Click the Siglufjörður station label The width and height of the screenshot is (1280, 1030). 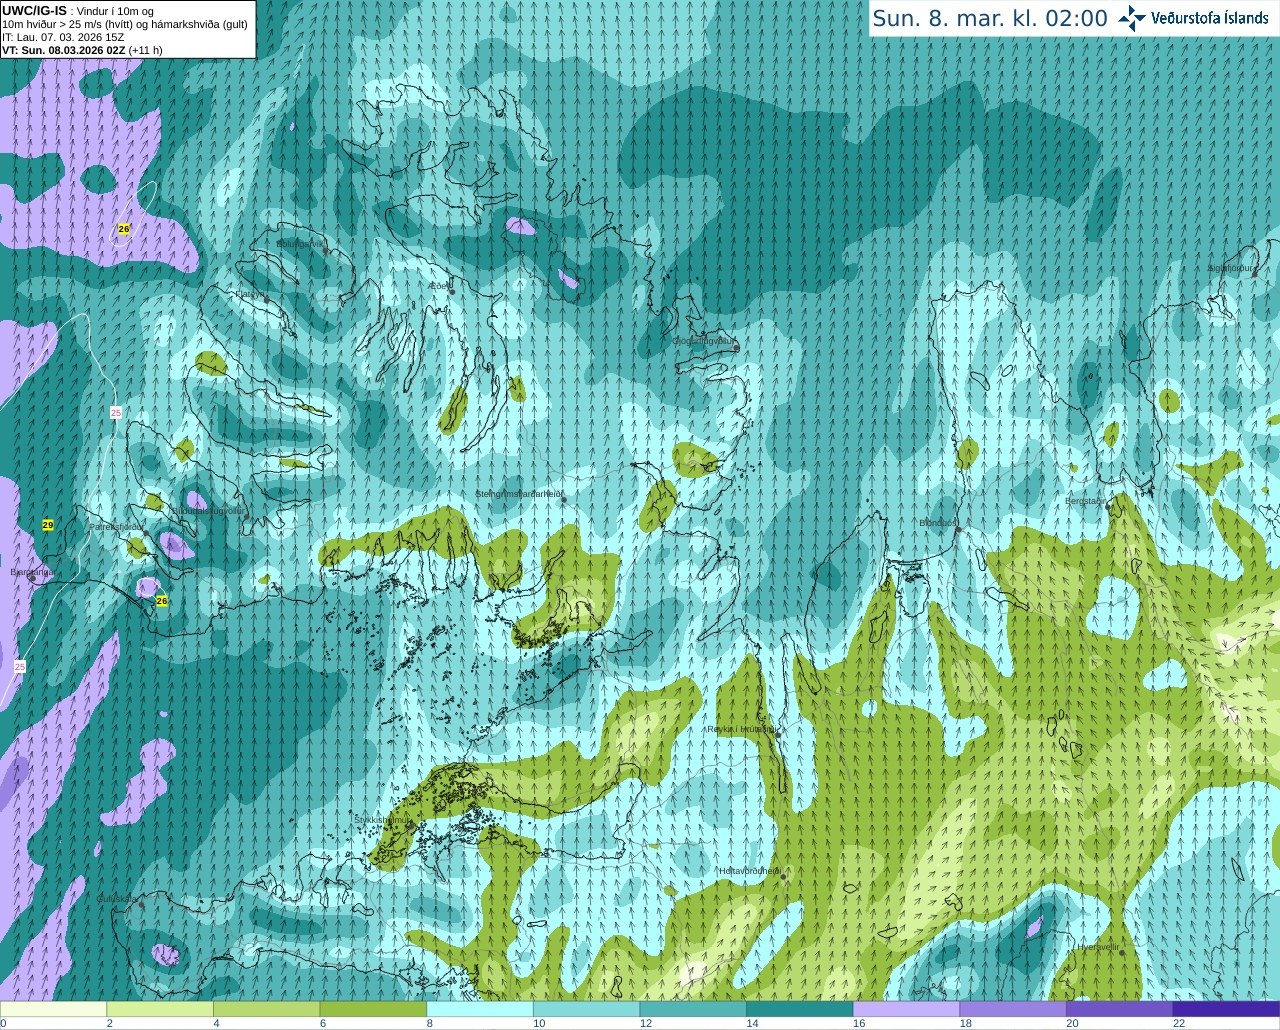[x=1230, y=268]
